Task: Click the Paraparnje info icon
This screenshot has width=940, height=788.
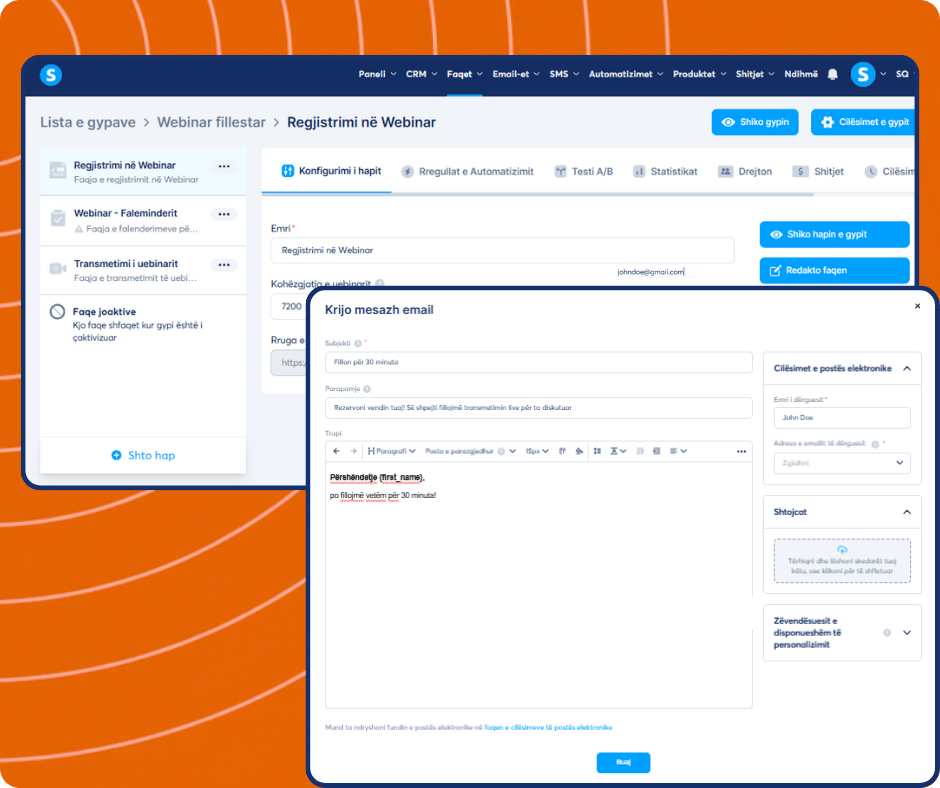Action: tap(367, 389)
